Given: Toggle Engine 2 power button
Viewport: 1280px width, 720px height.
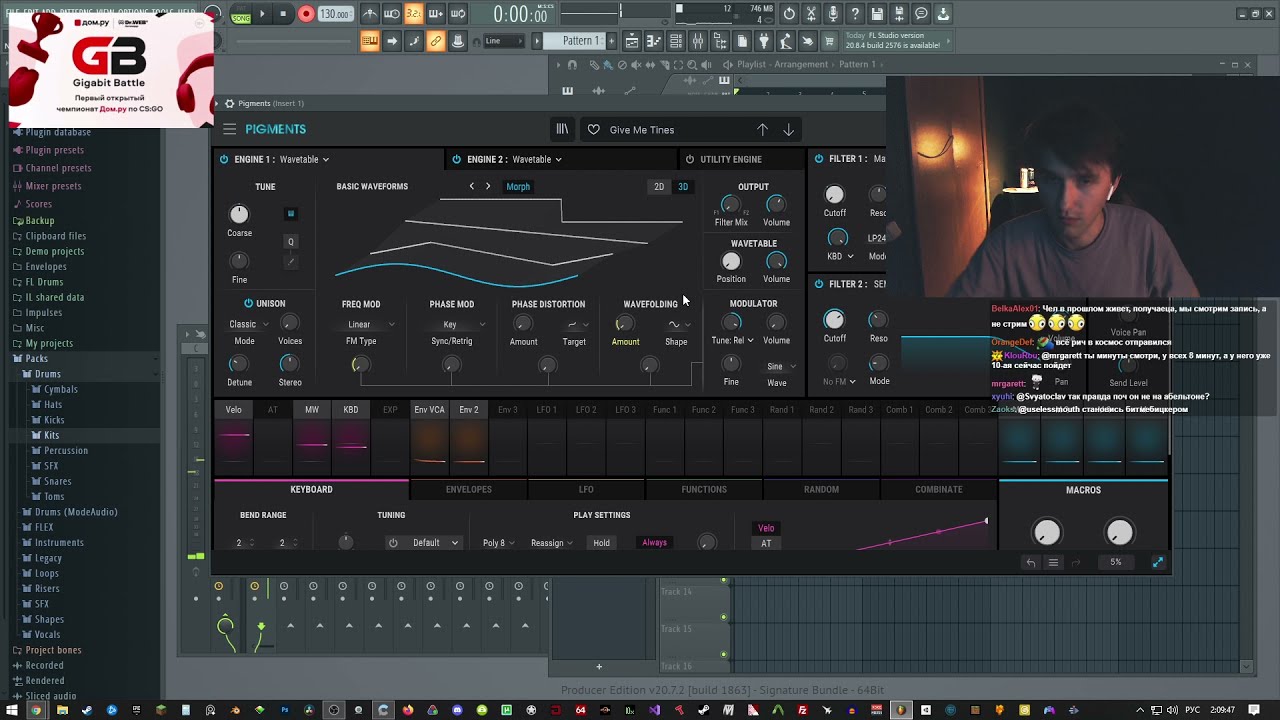Looking at the screenshot, I should click(457, 159).
